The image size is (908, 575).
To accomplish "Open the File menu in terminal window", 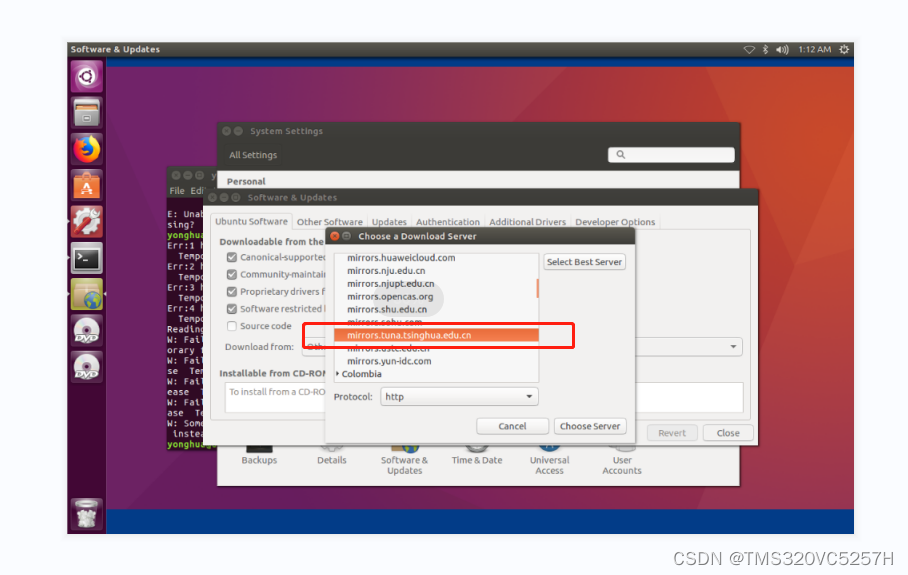I will 177,191.
